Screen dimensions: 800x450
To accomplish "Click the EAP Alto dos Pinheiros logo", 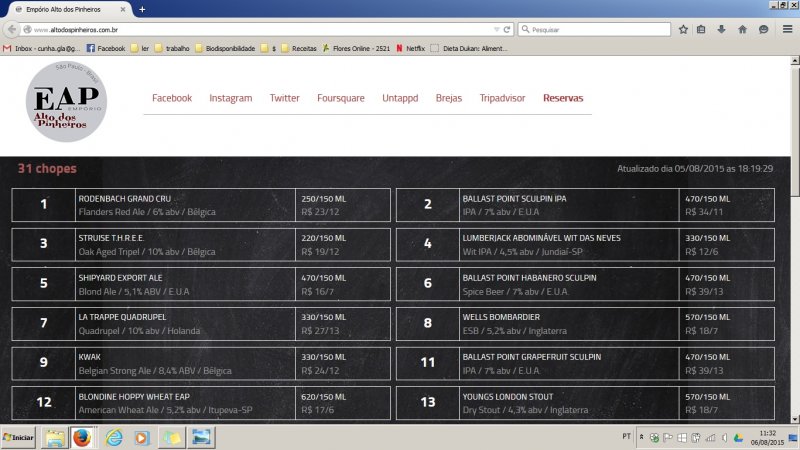I will pyautogui.click(x=66, y=102).
